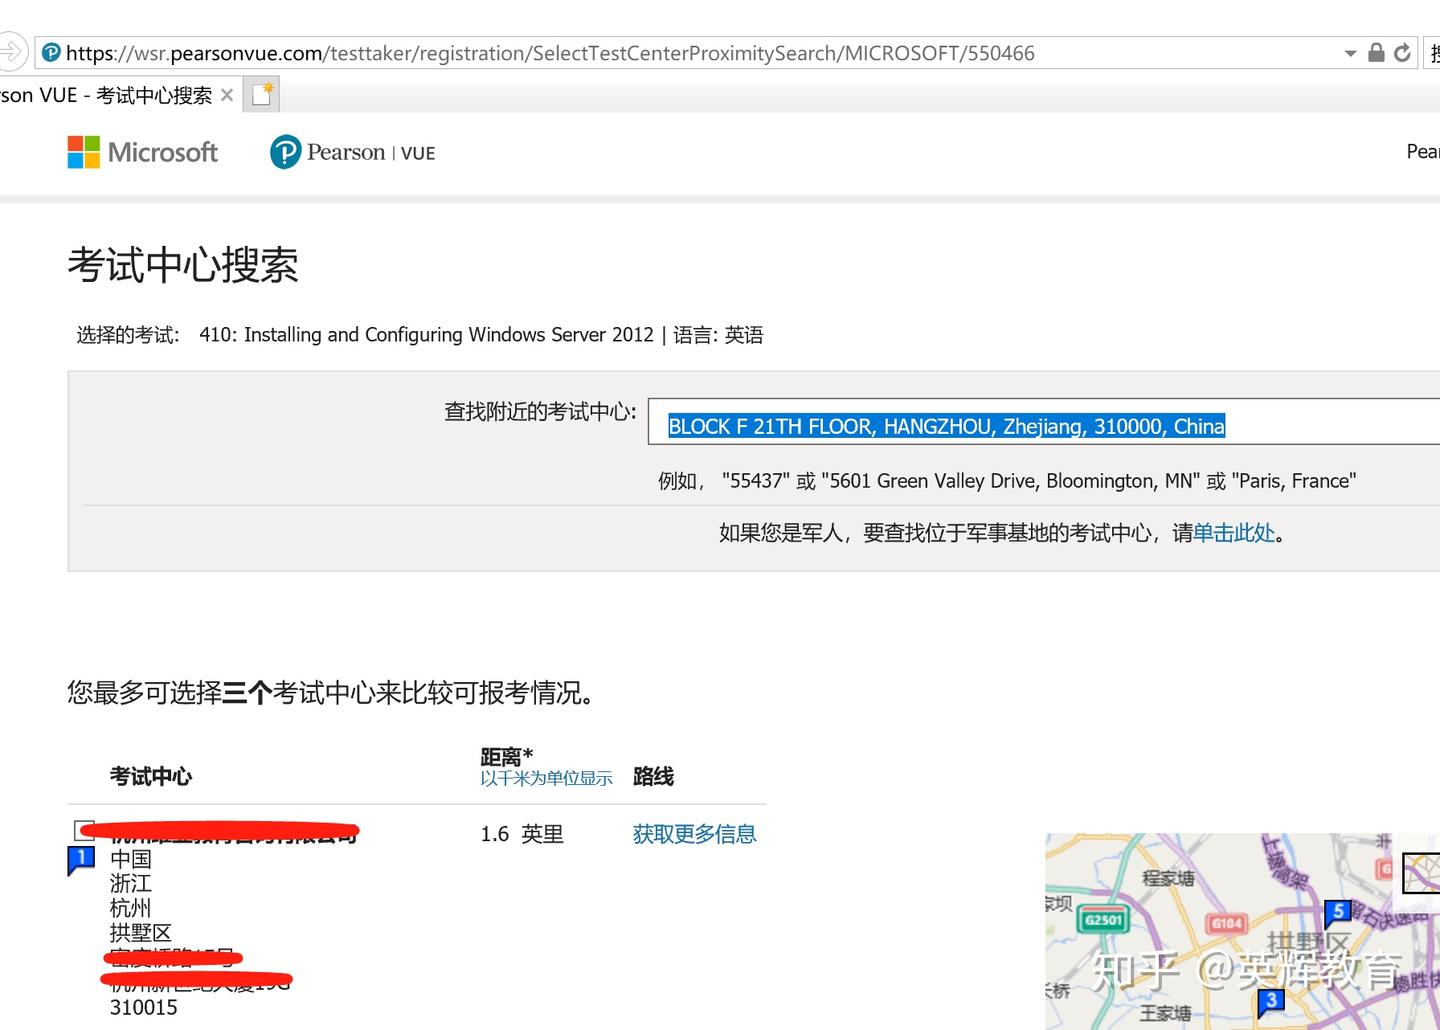This screenshot has width=1440, height=1030.
Task: Open the address bar history dropdown arrow
Action: click(x=1352, y=51)
